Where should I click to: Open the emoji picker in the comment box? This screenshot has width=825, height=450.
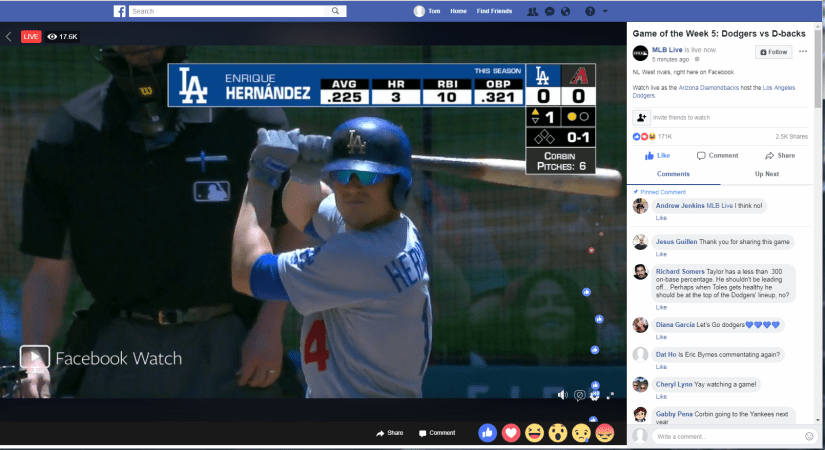(x=809, y=436)
